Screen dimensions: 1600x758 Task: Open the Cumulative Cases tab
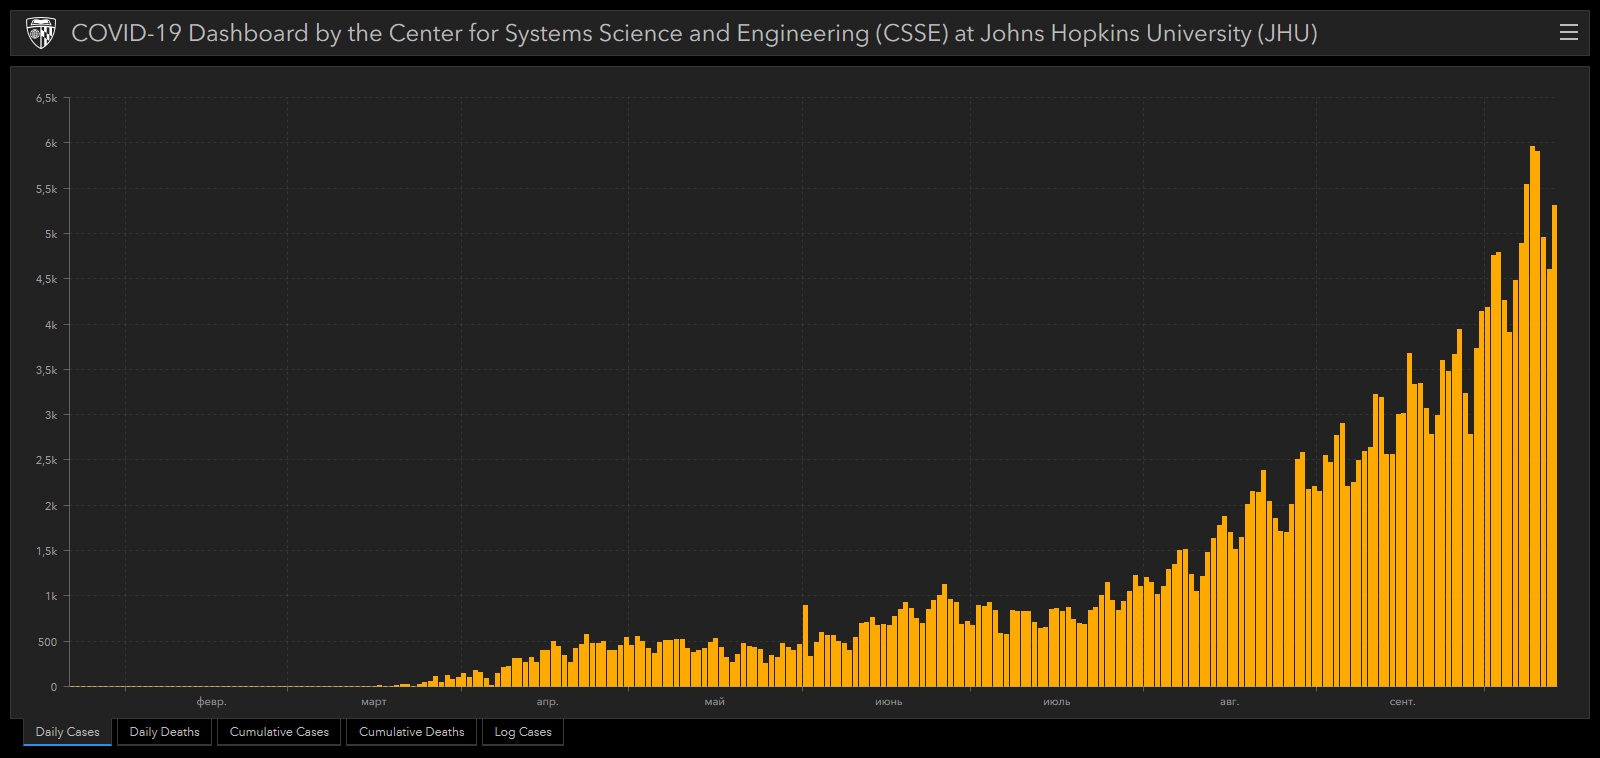pyautogui.click(x=279, y=732)
